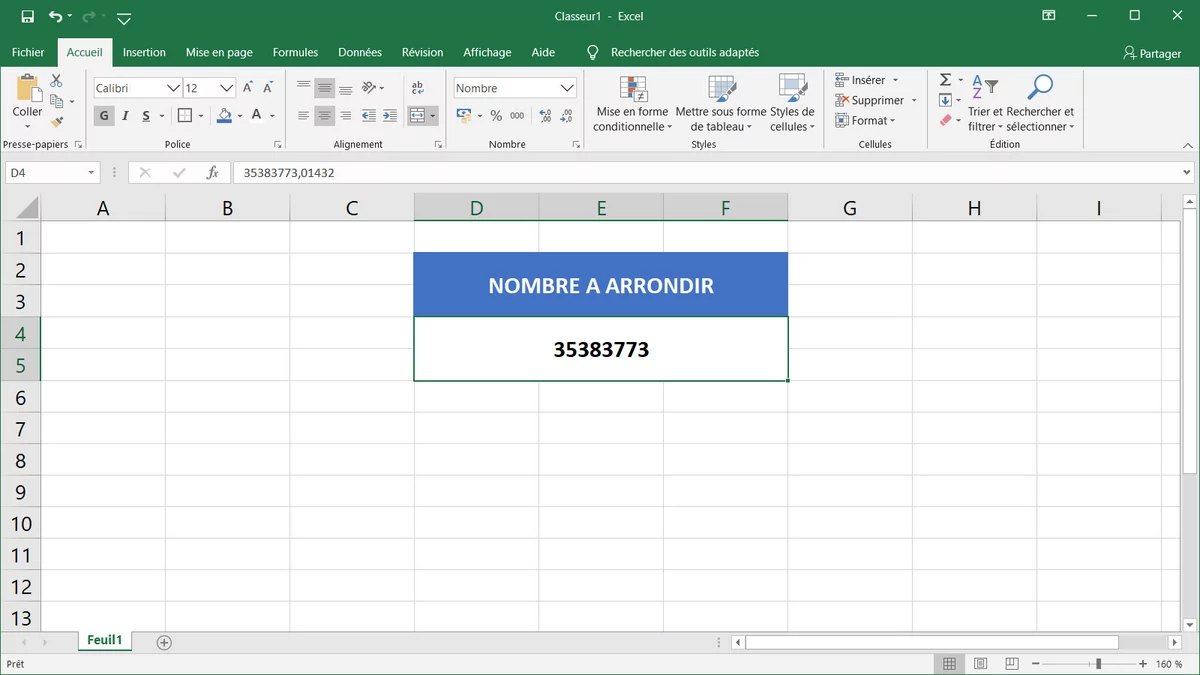
Task: Select the Feuil1 sheet tab
Action: coord(104,641)
